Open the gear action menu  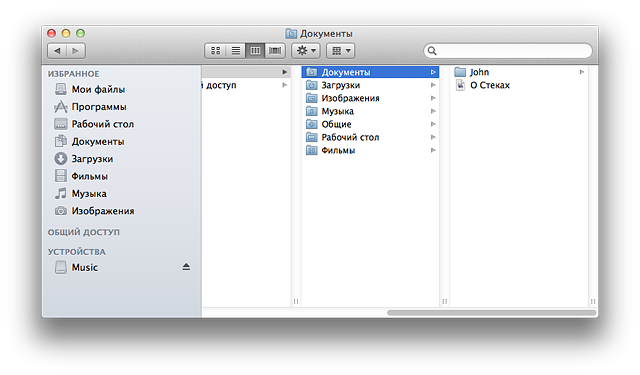306,51
